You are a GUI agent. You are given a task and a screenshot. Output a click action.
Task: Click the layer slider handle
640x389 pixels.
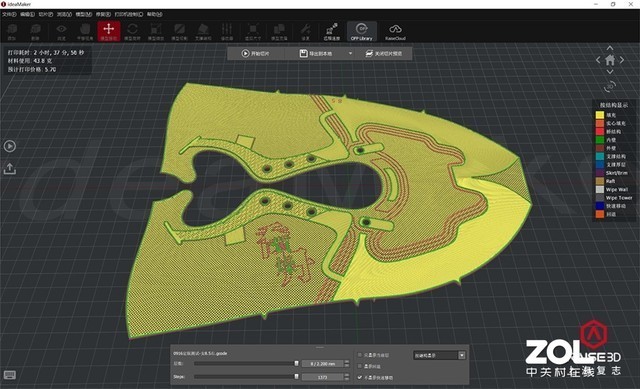click(x=296, y=363)
